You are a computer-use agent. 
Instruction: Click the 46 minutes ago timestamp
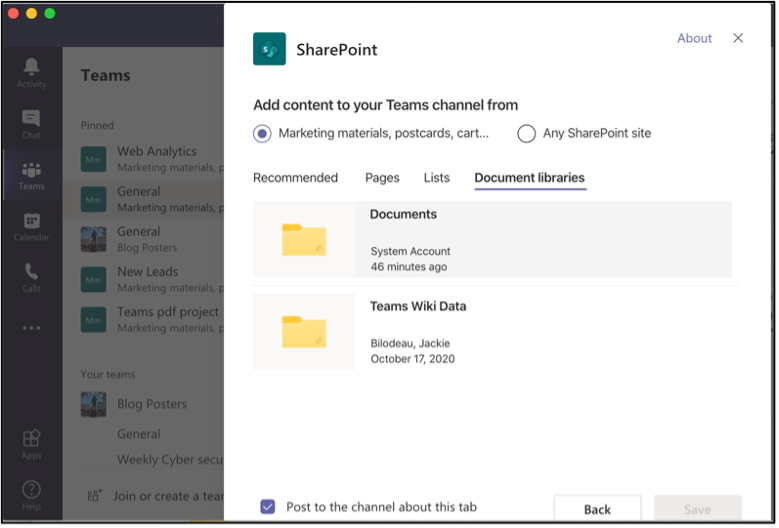[409, 267]
